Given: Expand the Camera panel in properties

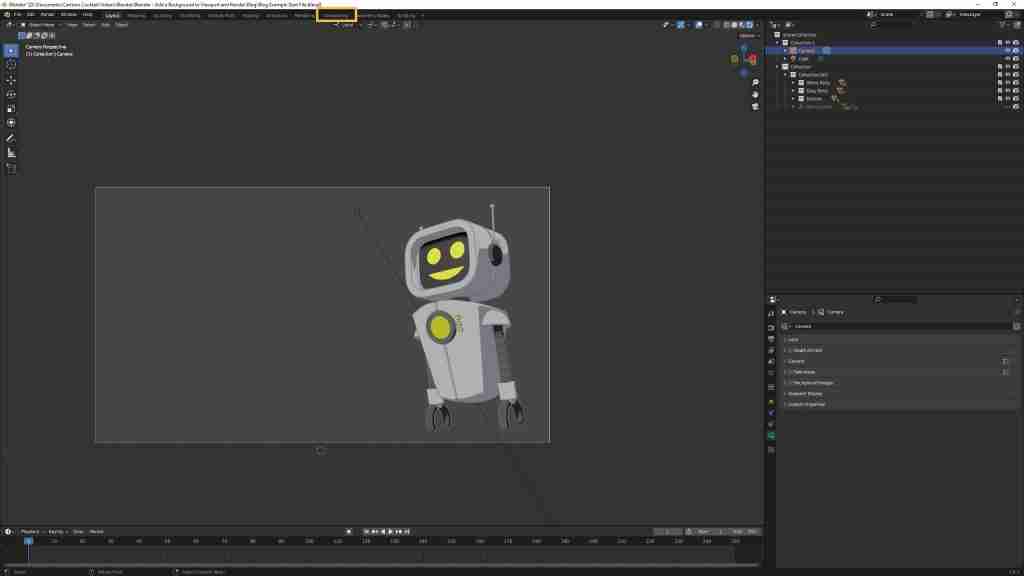Looking at the screenshot, I should coord(899,361).
